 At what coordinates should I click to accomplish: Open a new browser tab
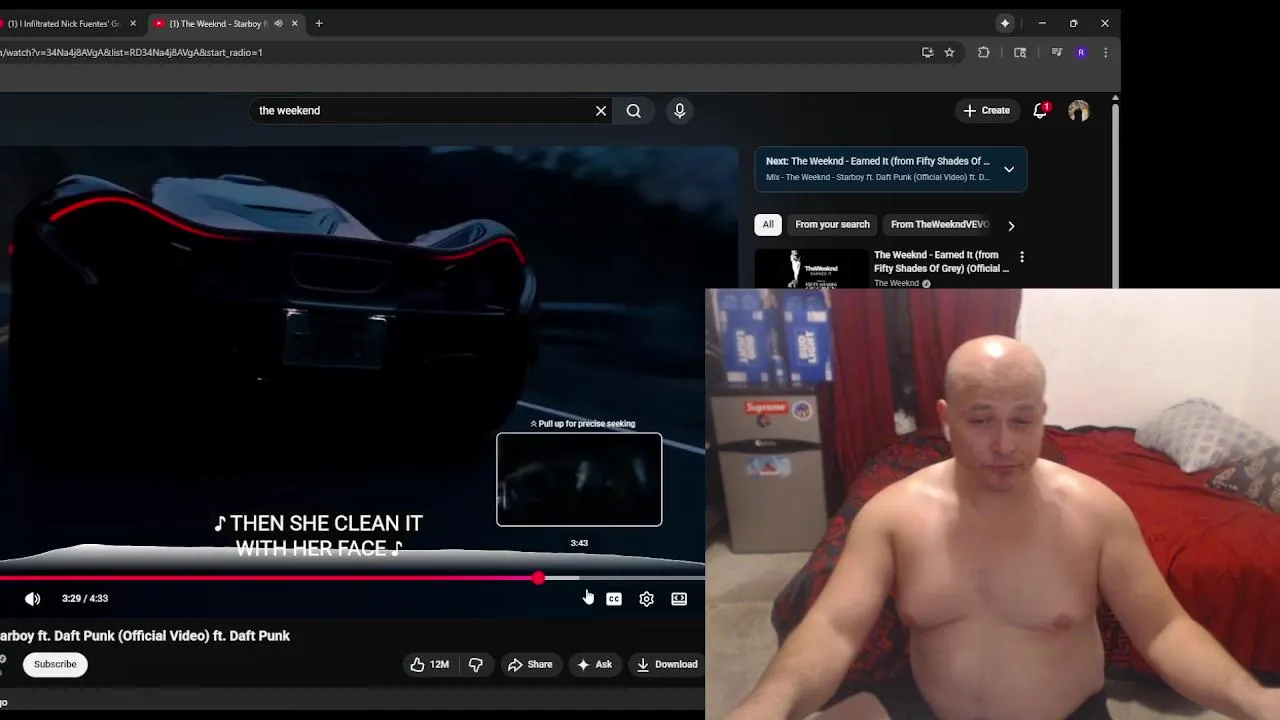click(x=319, y=24)
